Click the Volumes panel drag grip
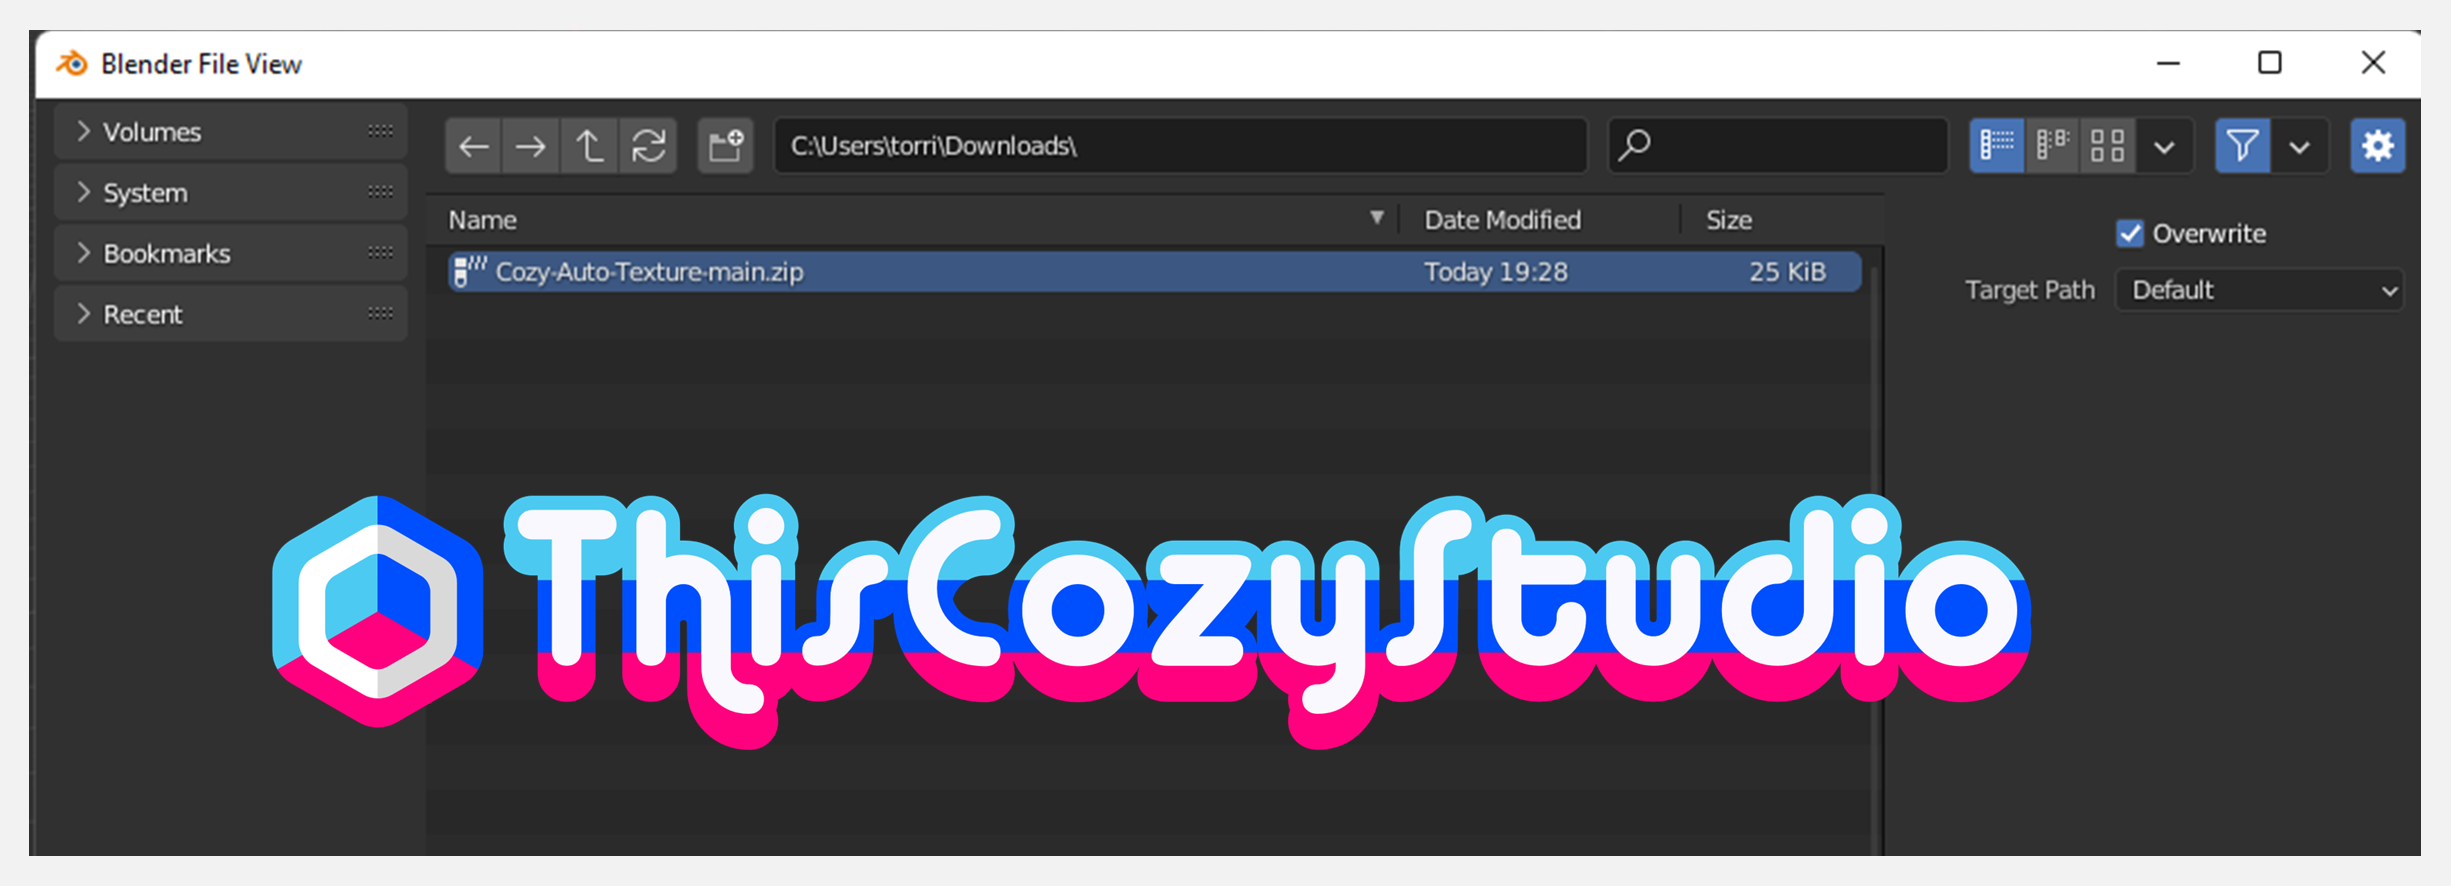 click(380, 131)
